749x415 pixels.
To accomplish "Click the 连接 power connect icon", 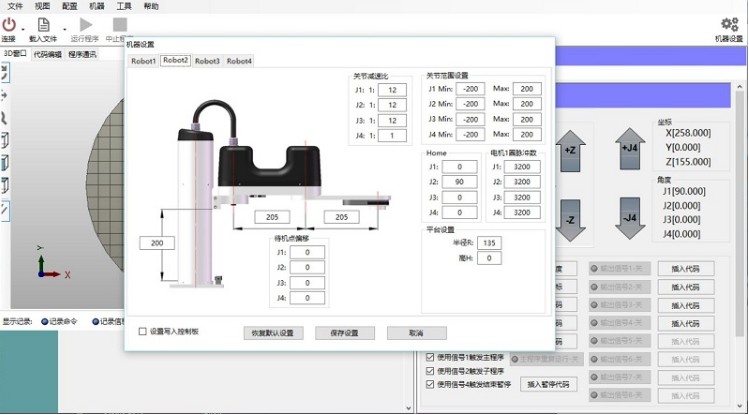I will (9, 24).
